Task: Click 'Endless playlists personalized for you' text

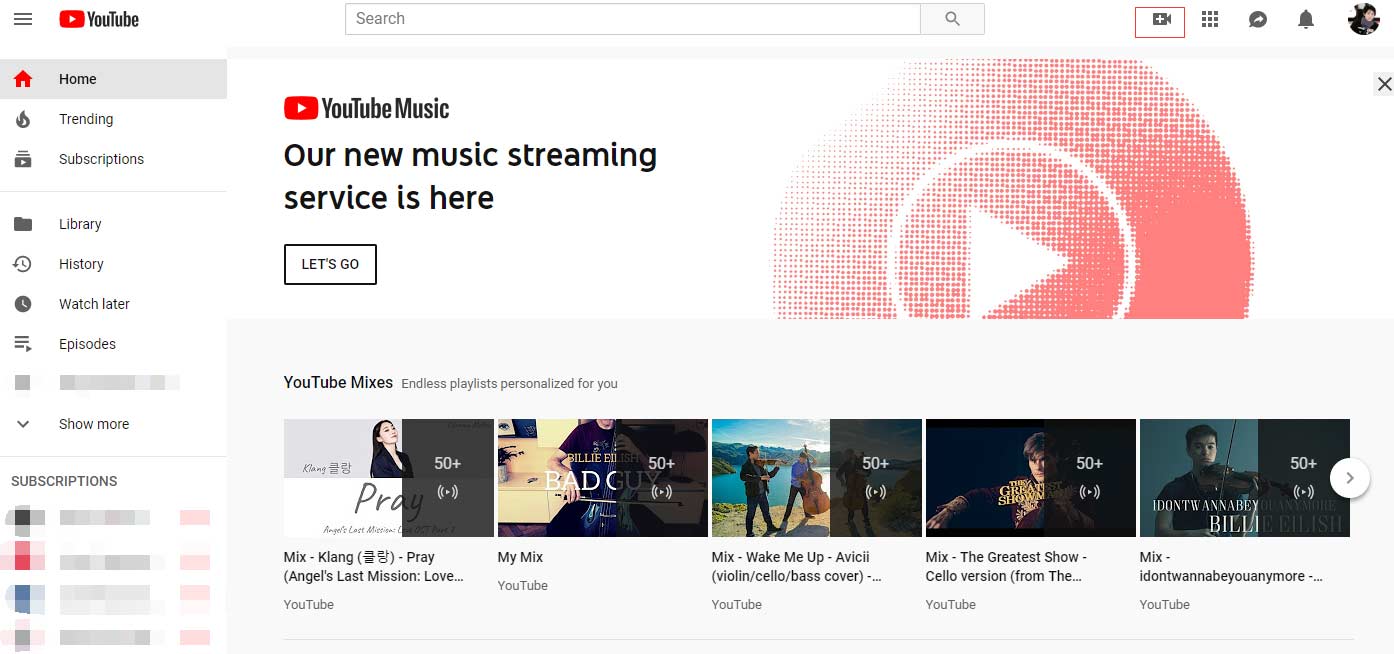Action: [510, 383]
